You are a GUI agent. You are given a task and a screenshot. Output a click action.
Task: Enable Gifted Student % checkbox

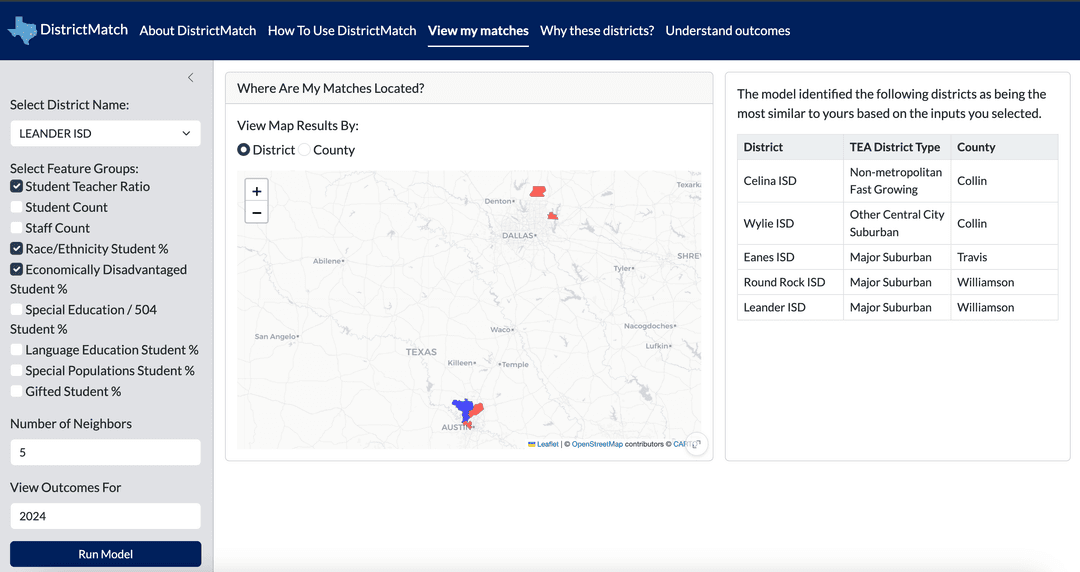tap(17, 391)
